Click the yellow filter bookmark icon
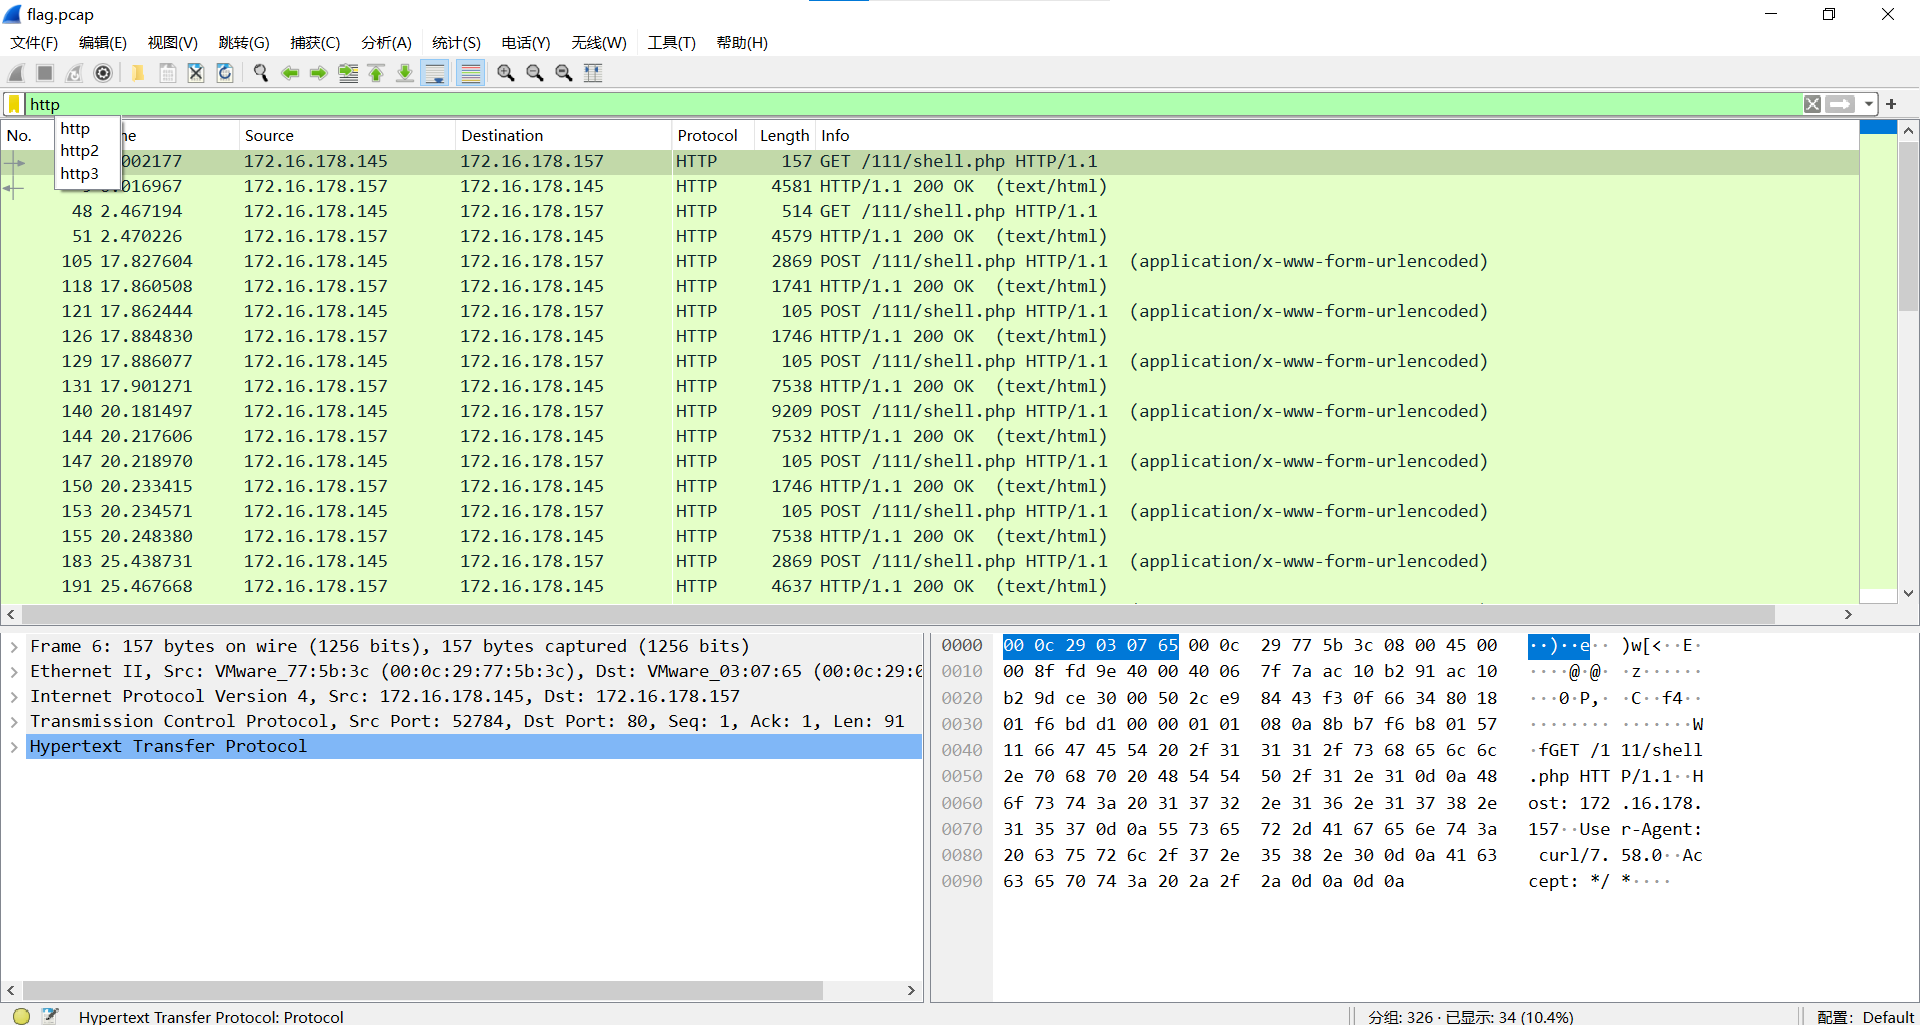1920x1025 pixels. [x=14, y=104]
